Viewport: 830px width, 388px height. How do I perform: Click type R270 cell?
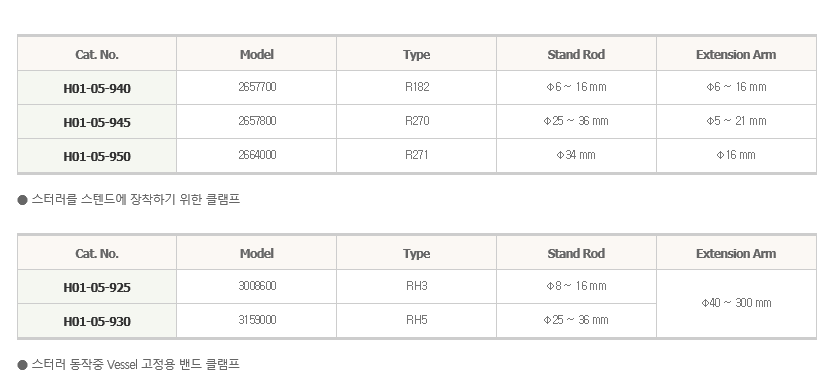(417, 121)
